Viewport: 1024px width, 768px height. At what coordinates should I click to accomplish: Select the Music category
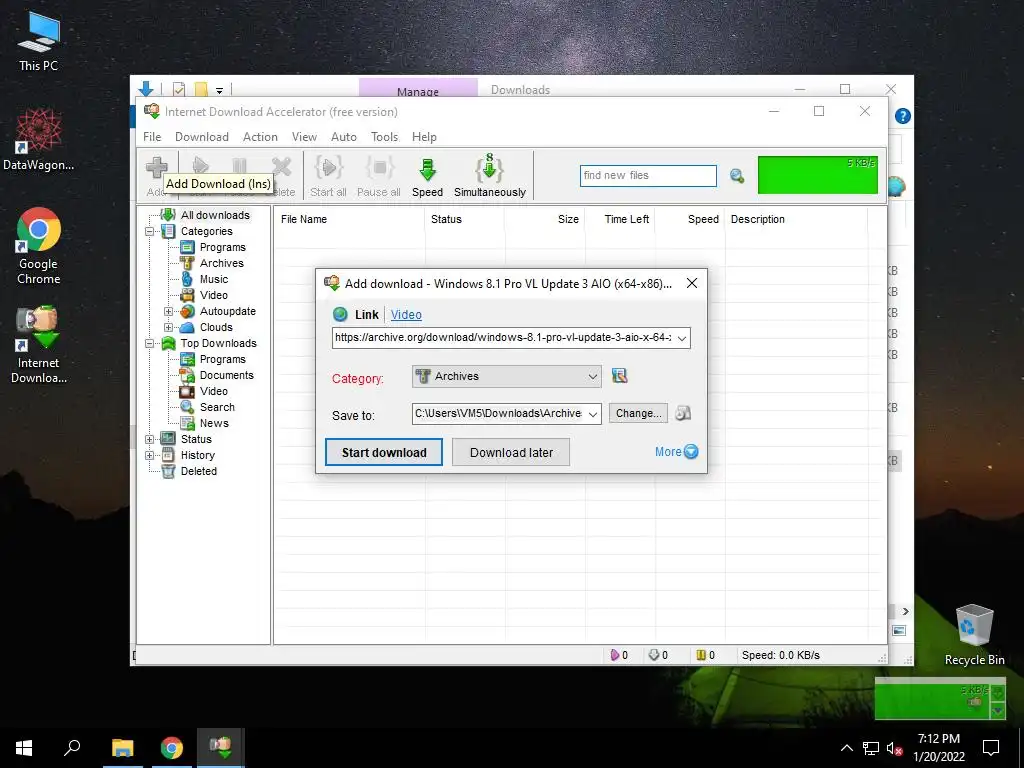pyautogui.click(x=214, y=279)
